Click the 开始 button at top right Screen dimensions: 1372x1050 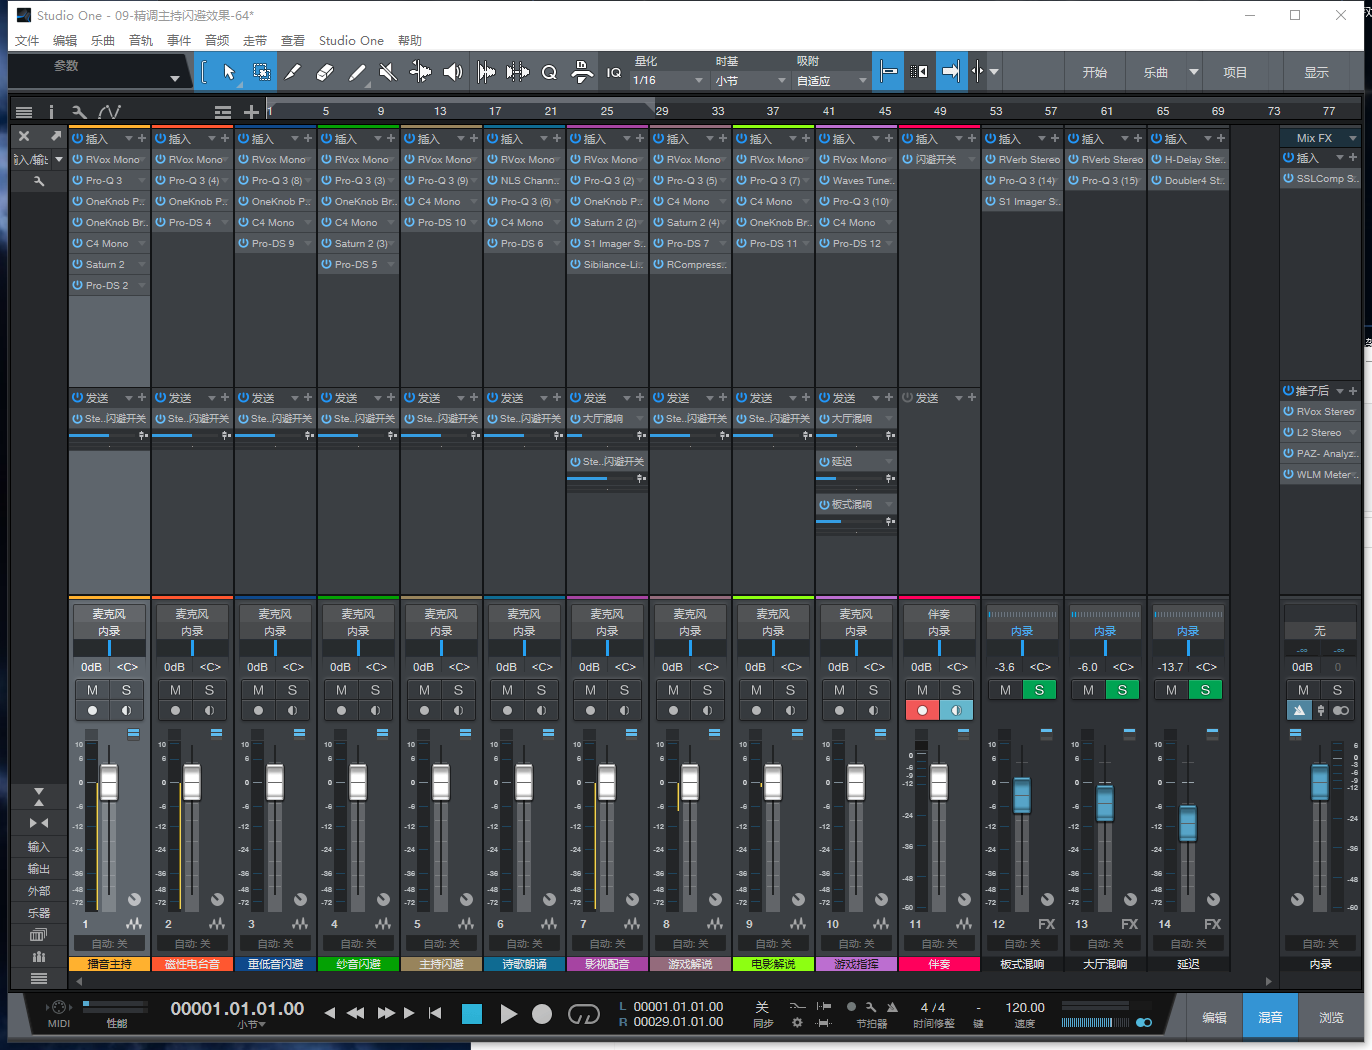[x=1095, y=71]
